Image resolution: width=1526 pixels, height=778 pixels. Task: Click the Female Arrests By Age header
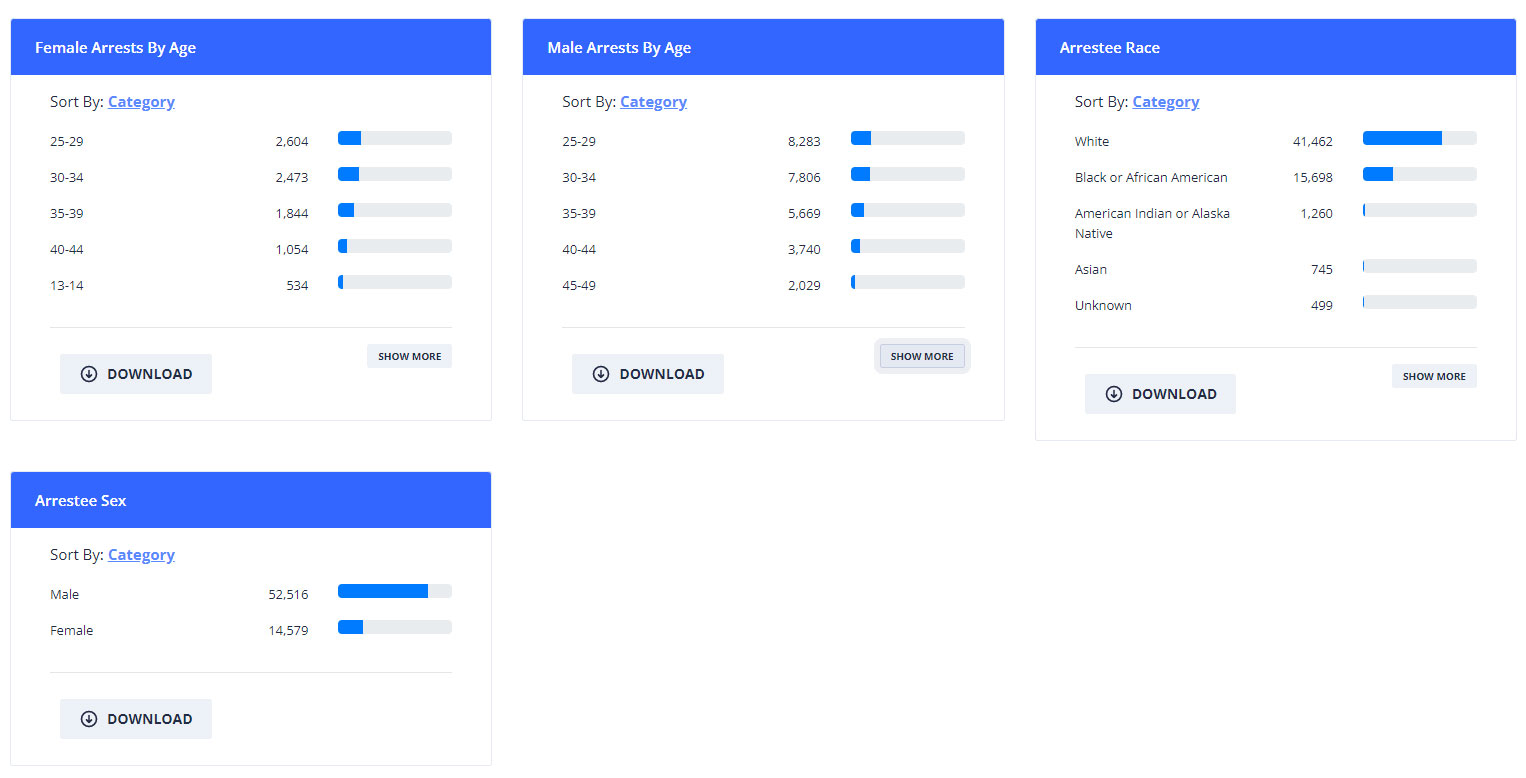pyautogui.click(x=115, y=48)
